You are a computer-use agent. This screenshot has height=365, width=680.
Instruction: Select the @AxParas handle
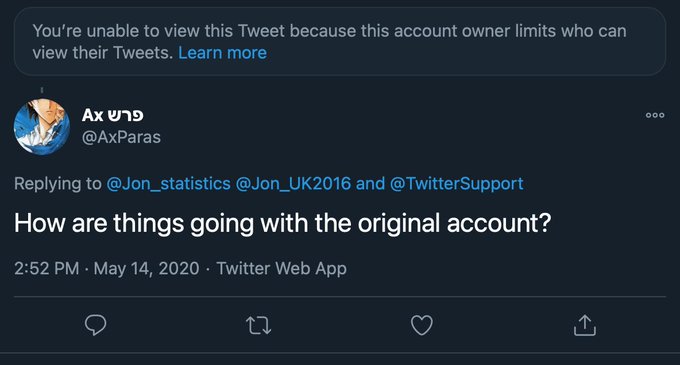pyautogui.click(x=121, y=137)
